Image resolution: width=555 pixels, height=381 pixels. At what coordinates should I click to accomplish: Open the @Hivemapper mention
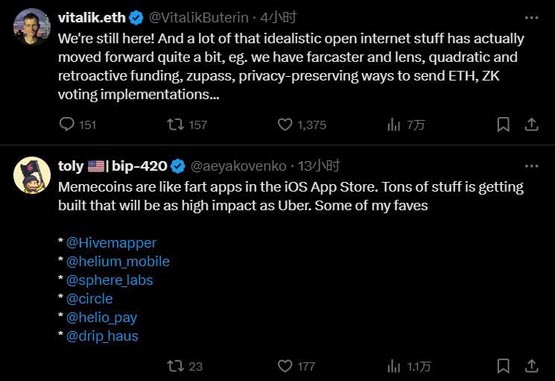pyautogui.click(x=111, y=243)
